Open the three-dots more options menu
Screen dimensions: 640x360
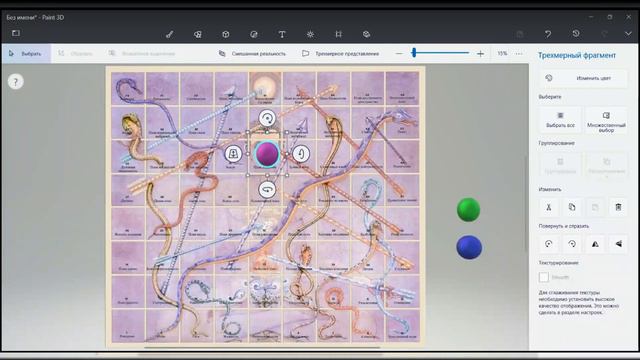[519, 53]
